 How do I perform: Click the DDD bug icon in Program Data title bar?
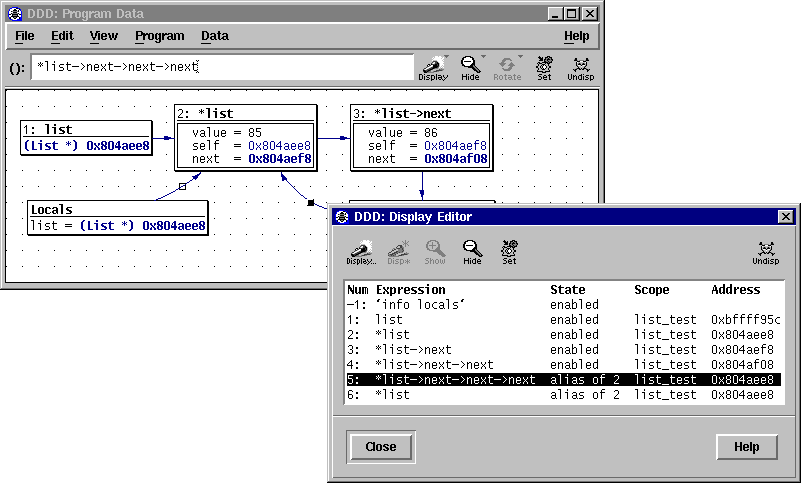click(x=15, y=13)
